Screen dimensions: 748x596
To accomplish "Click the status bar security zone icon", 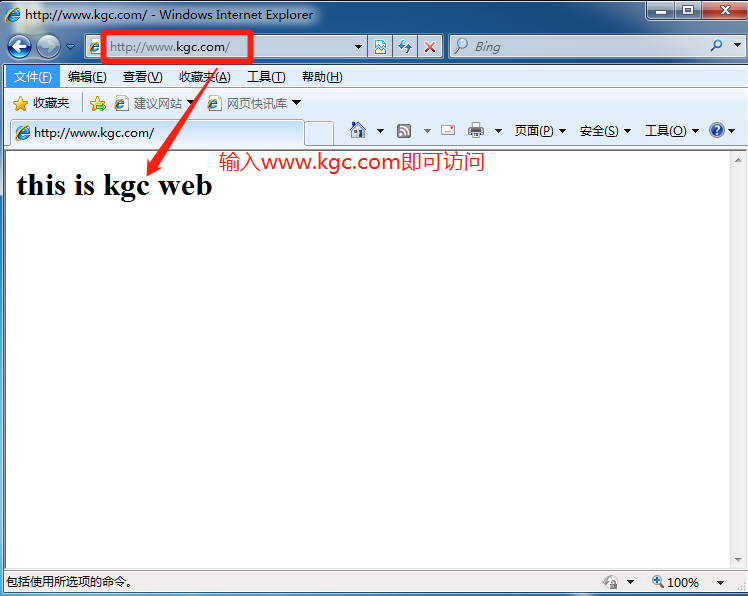I will tap(611, 582).
